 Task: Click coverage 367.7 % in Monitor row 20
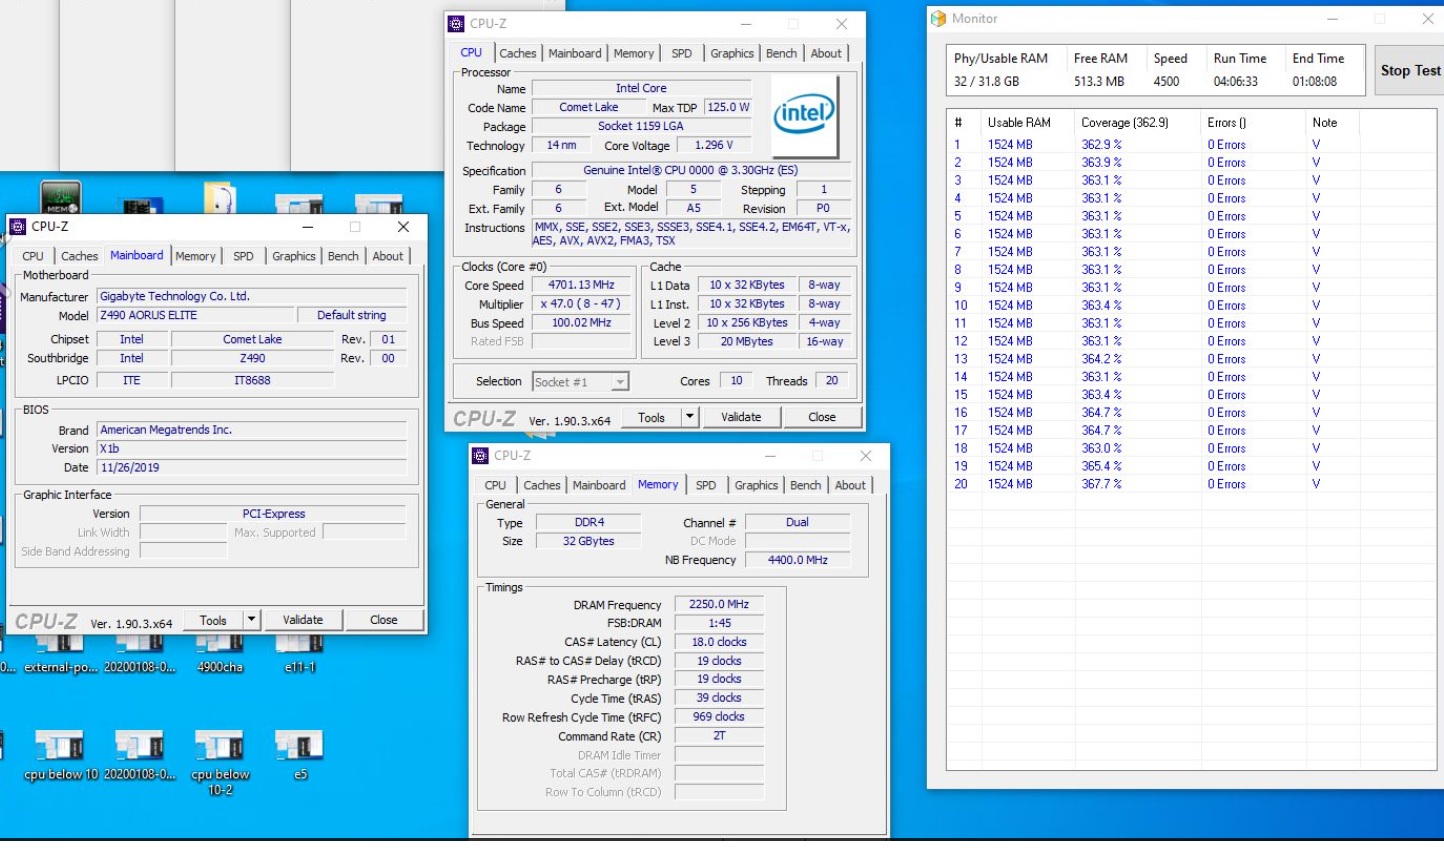[x=1101, y=485]
